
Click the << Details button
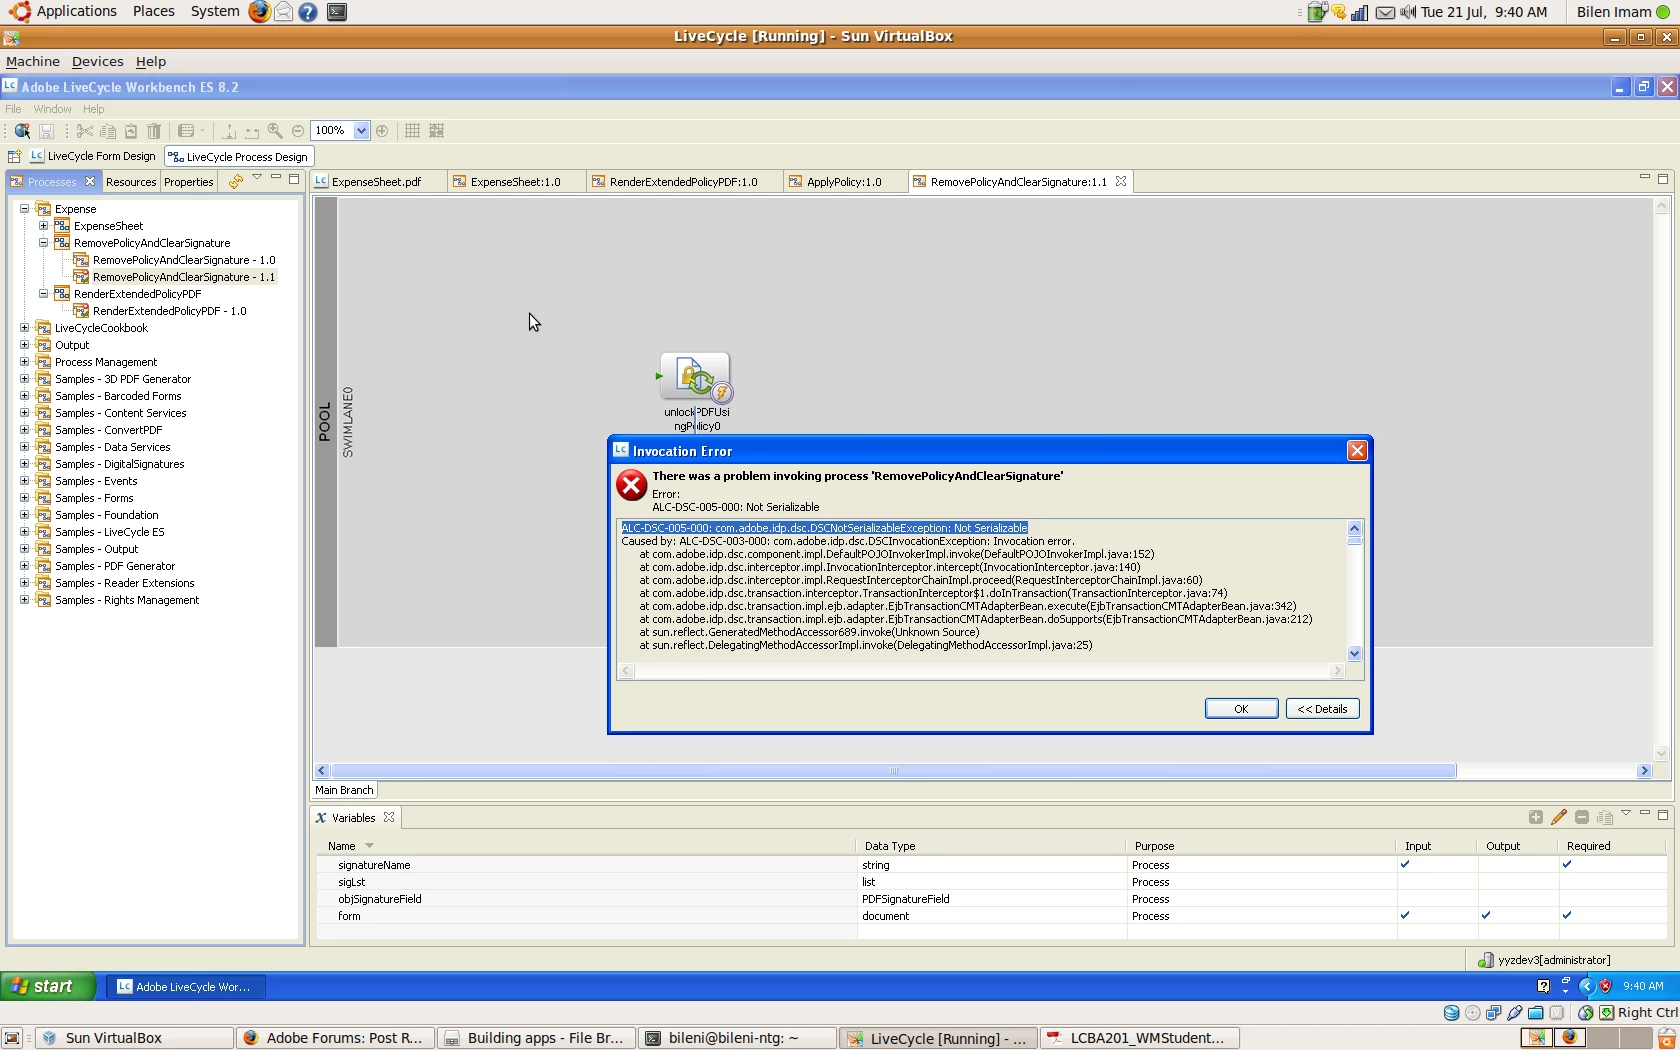tap(1322, 709)
